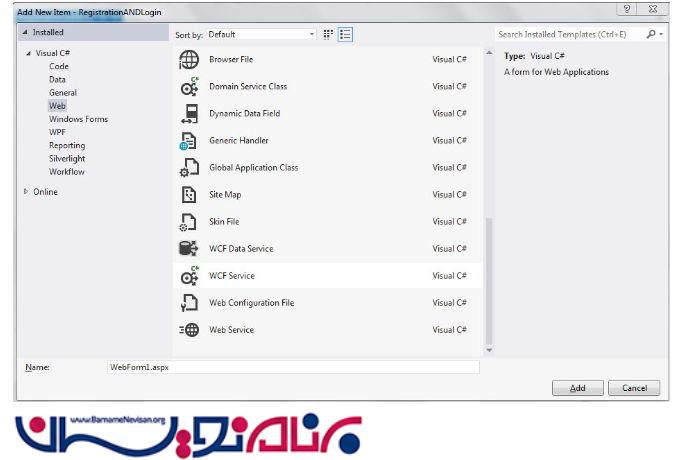Click the Add button
Image resolution: width=676 pixels, height=460 pixels.
point(578,388)
